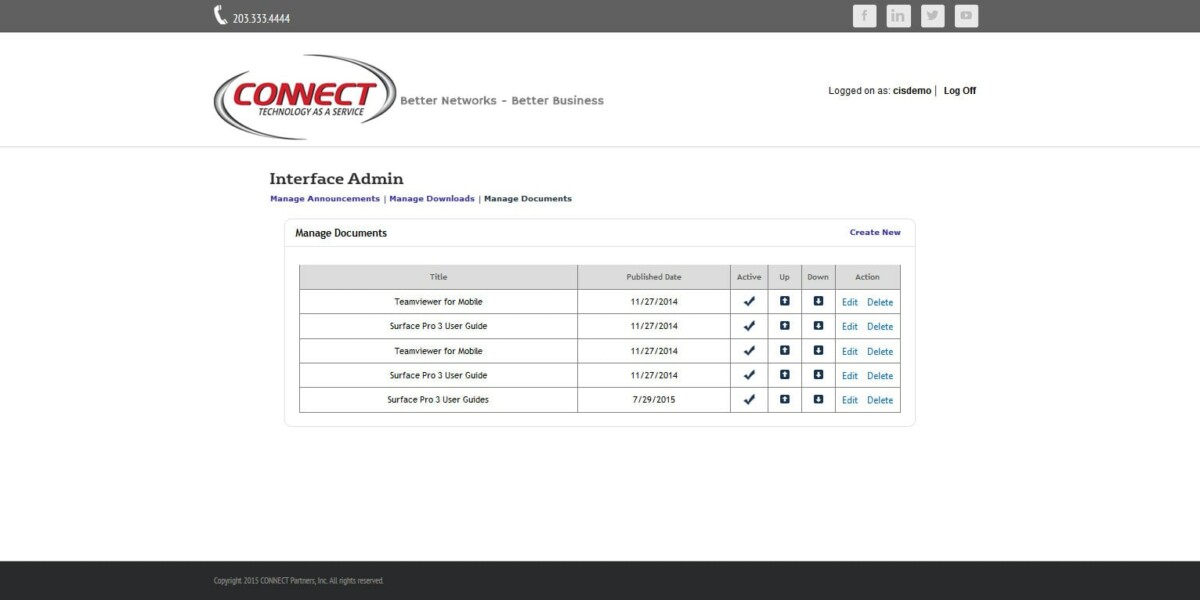Click the Interface Admin heading
1200x600 pixels.
tap(336, 179)
